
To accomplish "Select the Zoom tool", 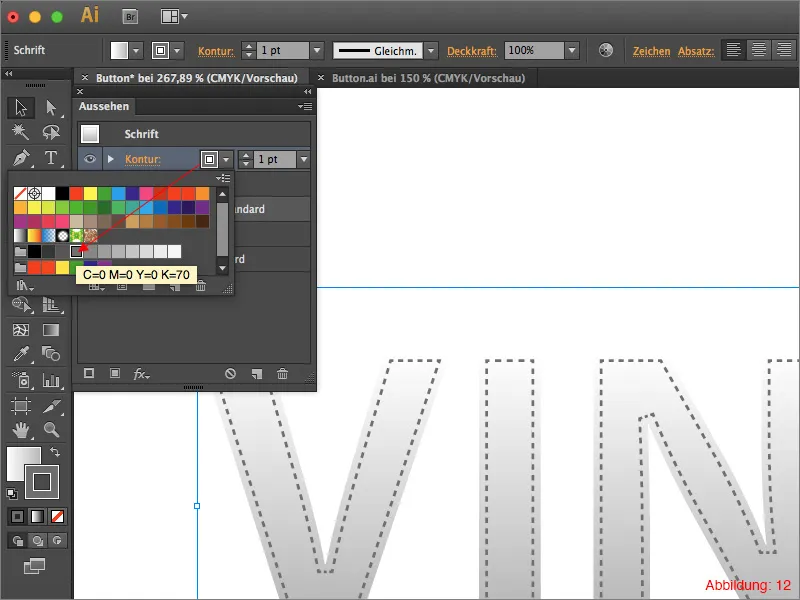I will (x=51, y=430).
